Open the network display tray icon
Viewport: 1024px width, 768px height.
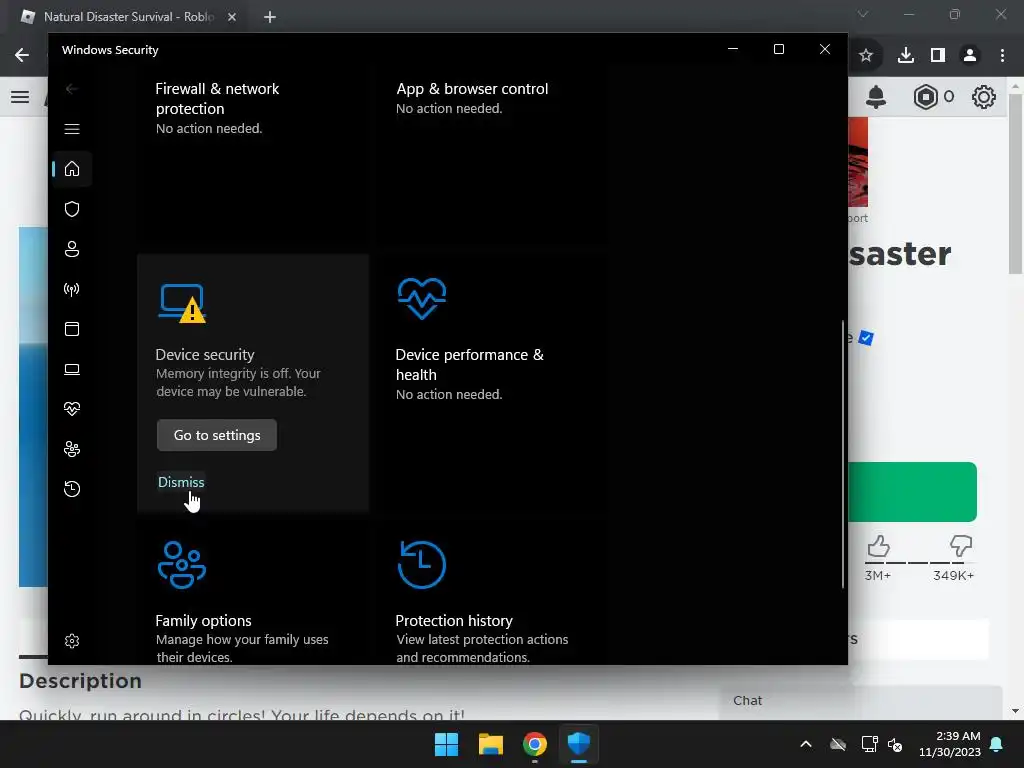click(x=869, y=744)
